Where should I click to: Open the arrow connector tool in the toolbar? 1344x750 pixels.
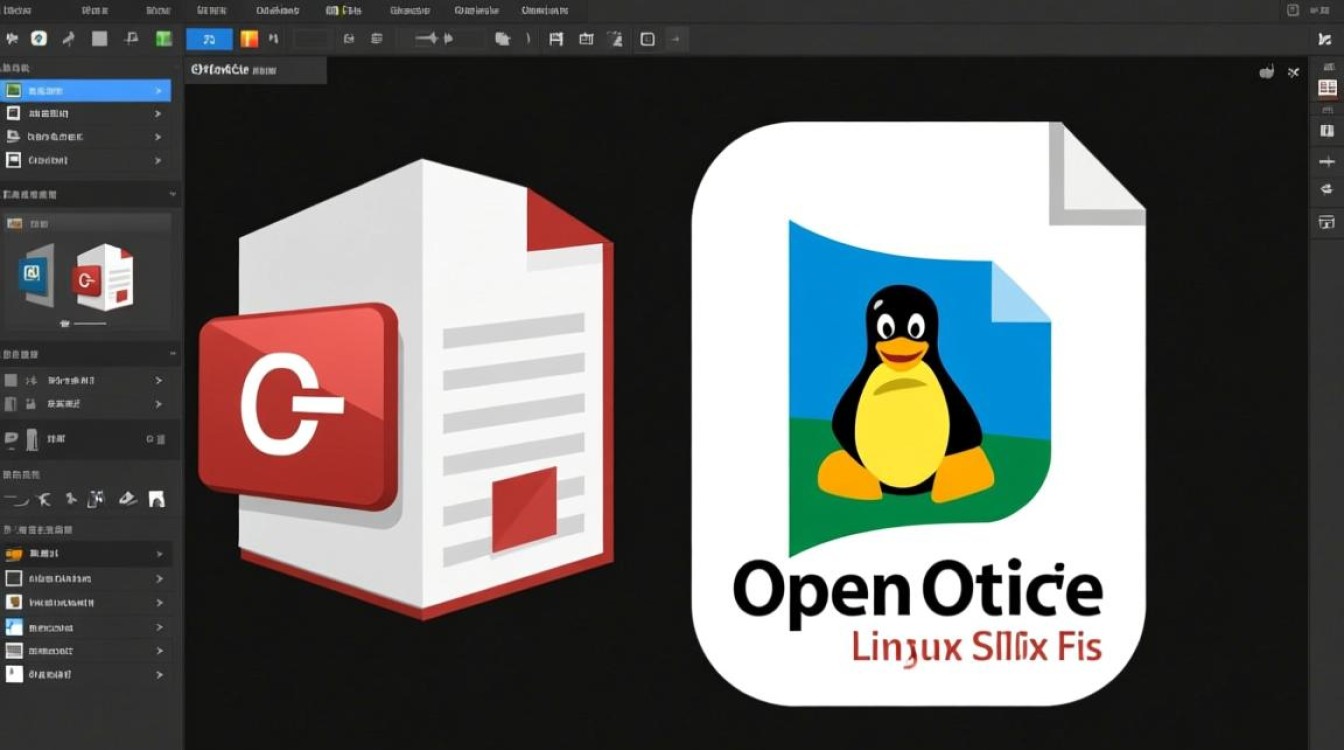[x=423, y=38]
